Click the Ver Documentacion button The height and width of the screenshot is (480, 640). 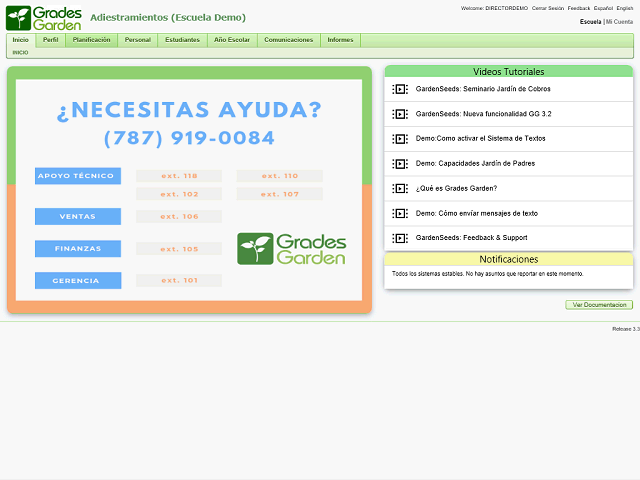599,305
